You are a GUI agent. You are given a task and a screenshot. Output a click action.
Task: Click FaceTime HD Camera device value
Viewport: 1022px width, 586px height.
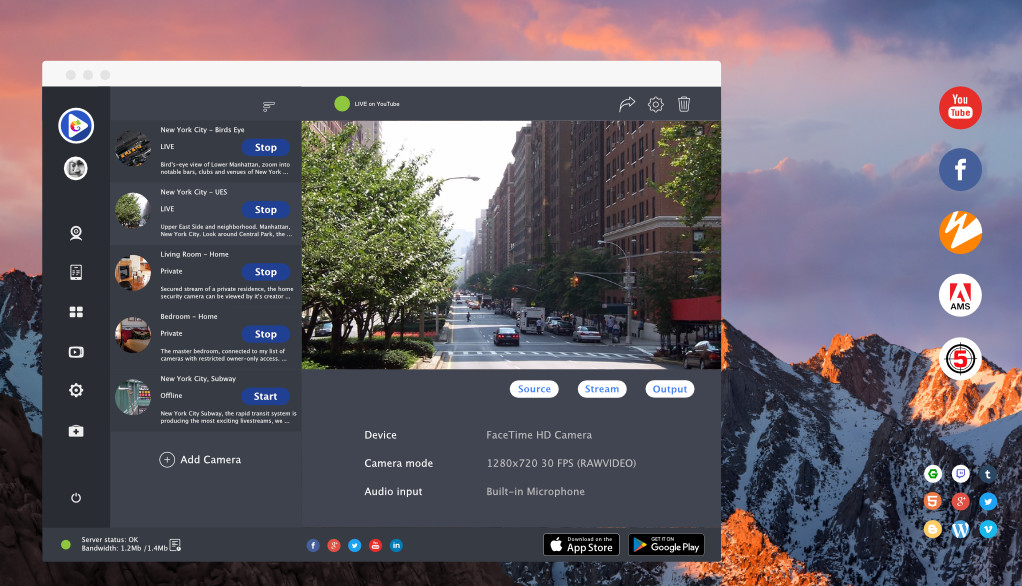(x=539, y=435)
